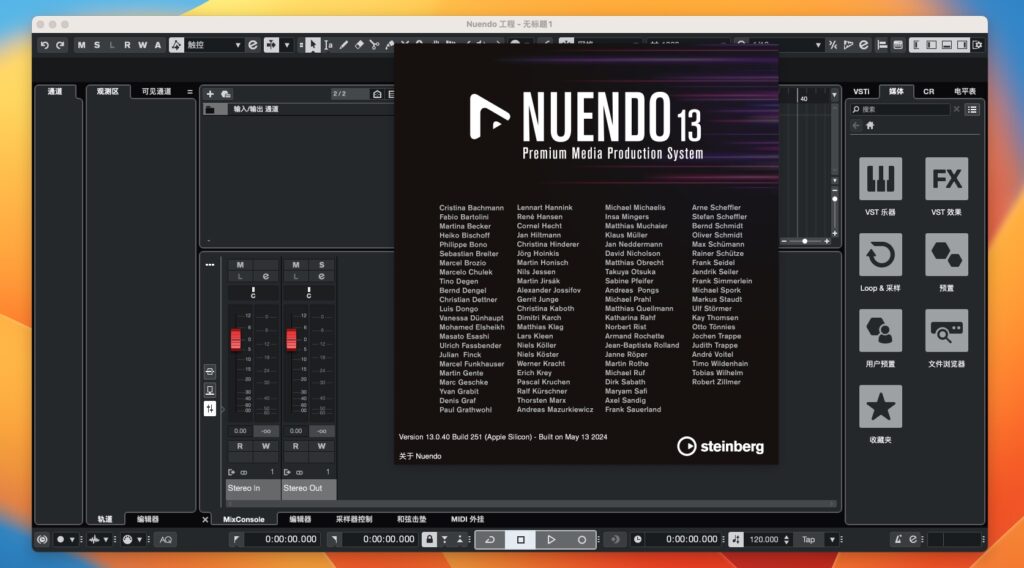The width and height of the screenshot is (1024, 568).
Task: Click the Stereo Out fader handle
Action: point(291,339)
